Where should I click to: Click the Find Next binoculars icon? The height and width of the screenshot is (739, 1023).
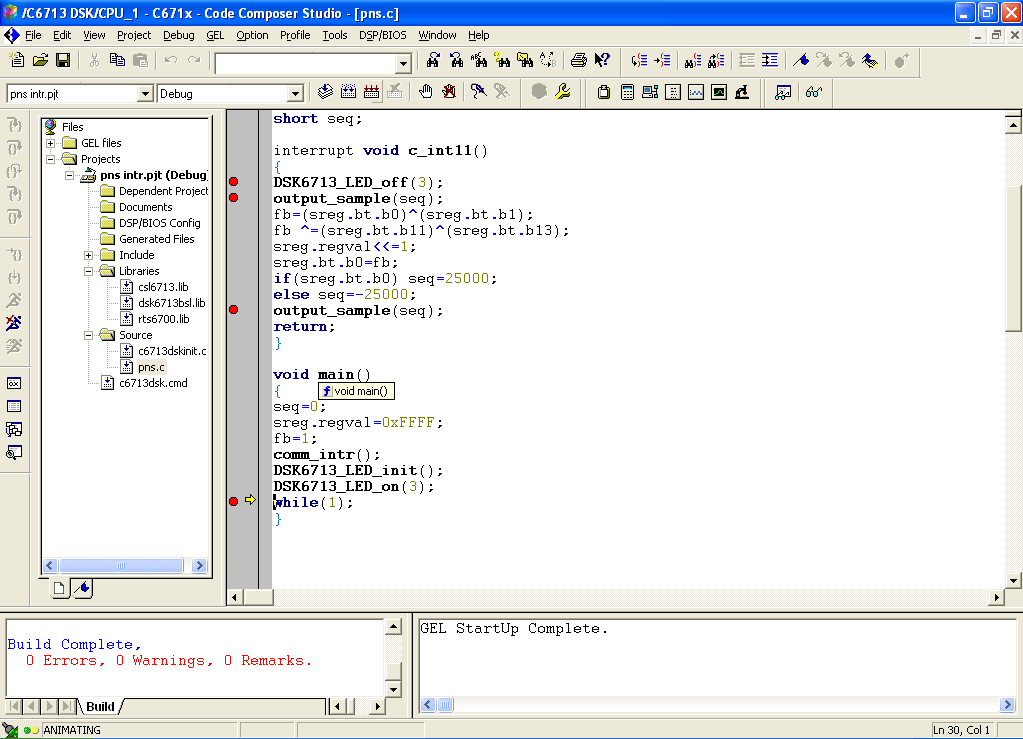(x=433, y=61)
